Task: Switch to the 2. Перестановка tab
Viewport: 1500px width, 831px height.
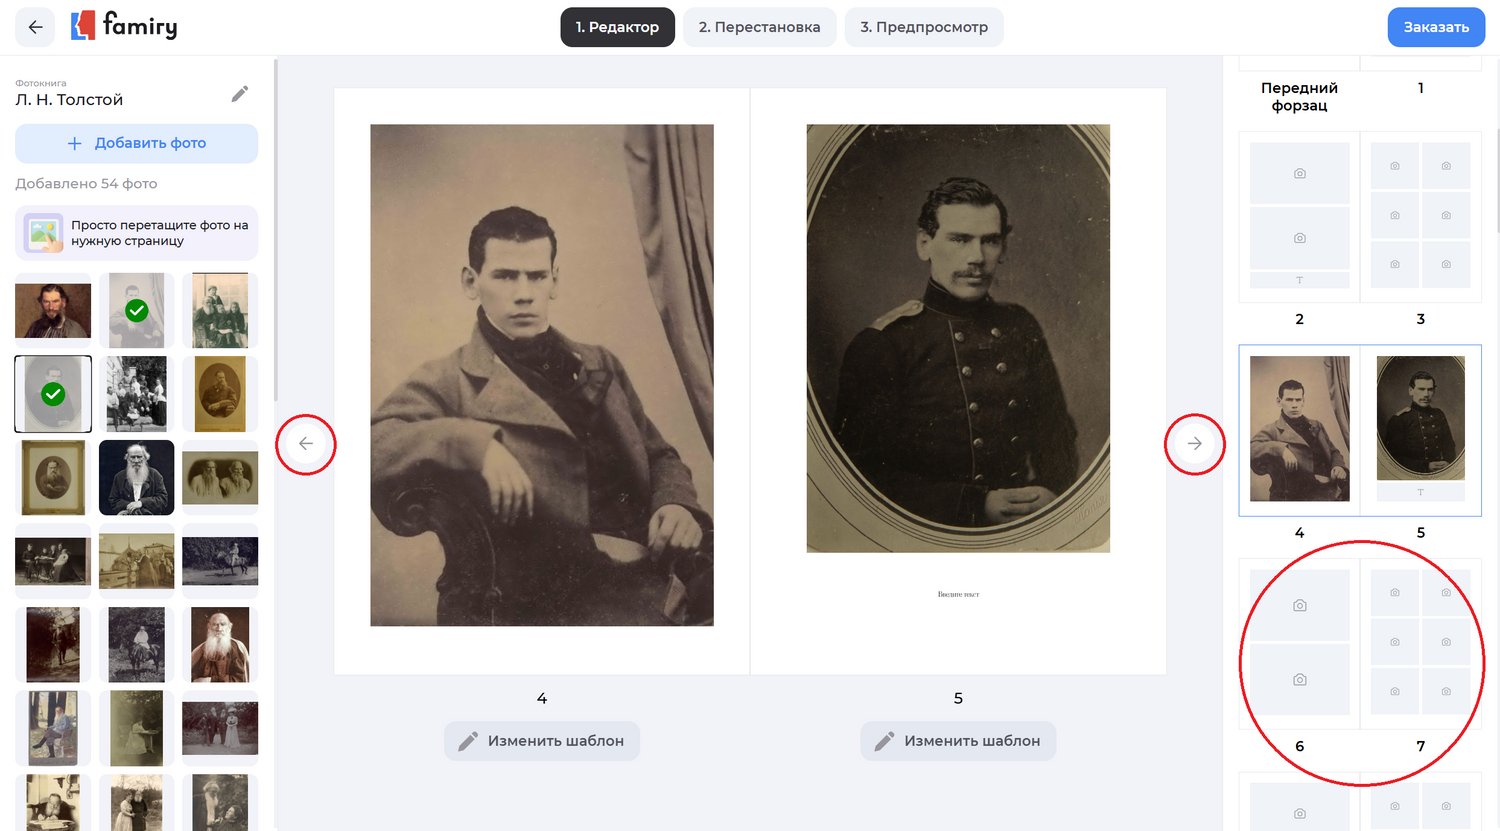Action: tap(759, 27)
